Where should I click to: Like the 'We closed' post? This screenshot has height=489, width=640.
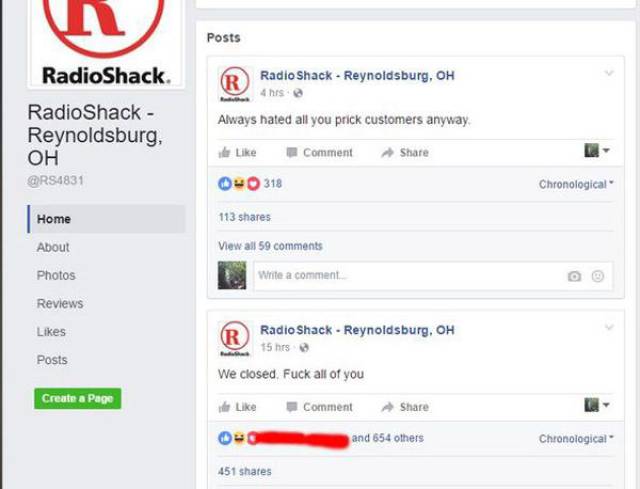(238, 407)
